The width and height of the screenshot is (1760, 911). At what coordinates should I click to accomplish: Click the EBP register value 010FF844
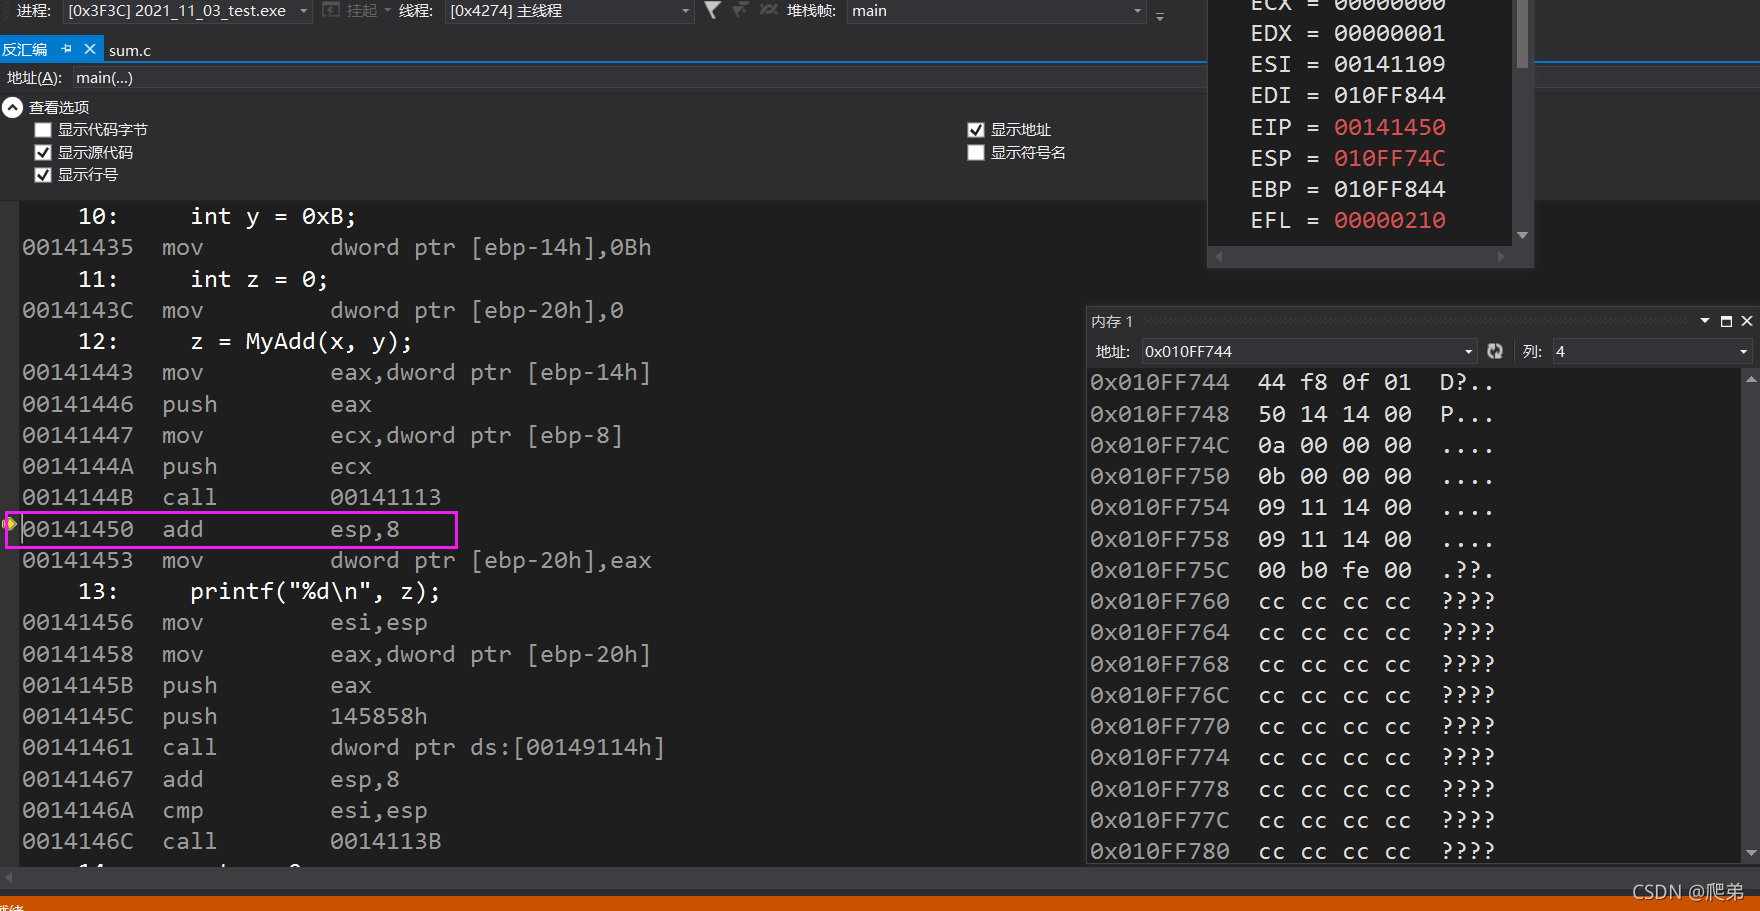[1389, 189]
